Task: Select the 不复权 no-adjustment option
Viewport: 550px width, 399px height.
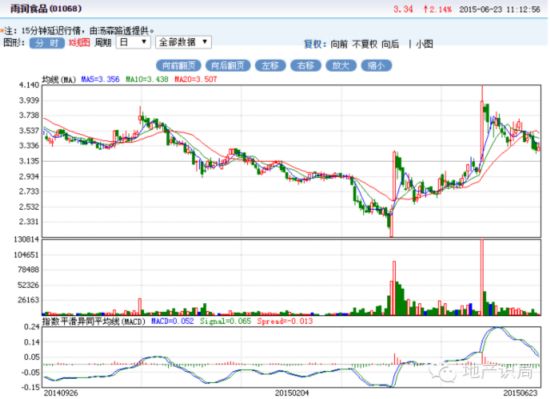Action: click(x=364, y=44)
